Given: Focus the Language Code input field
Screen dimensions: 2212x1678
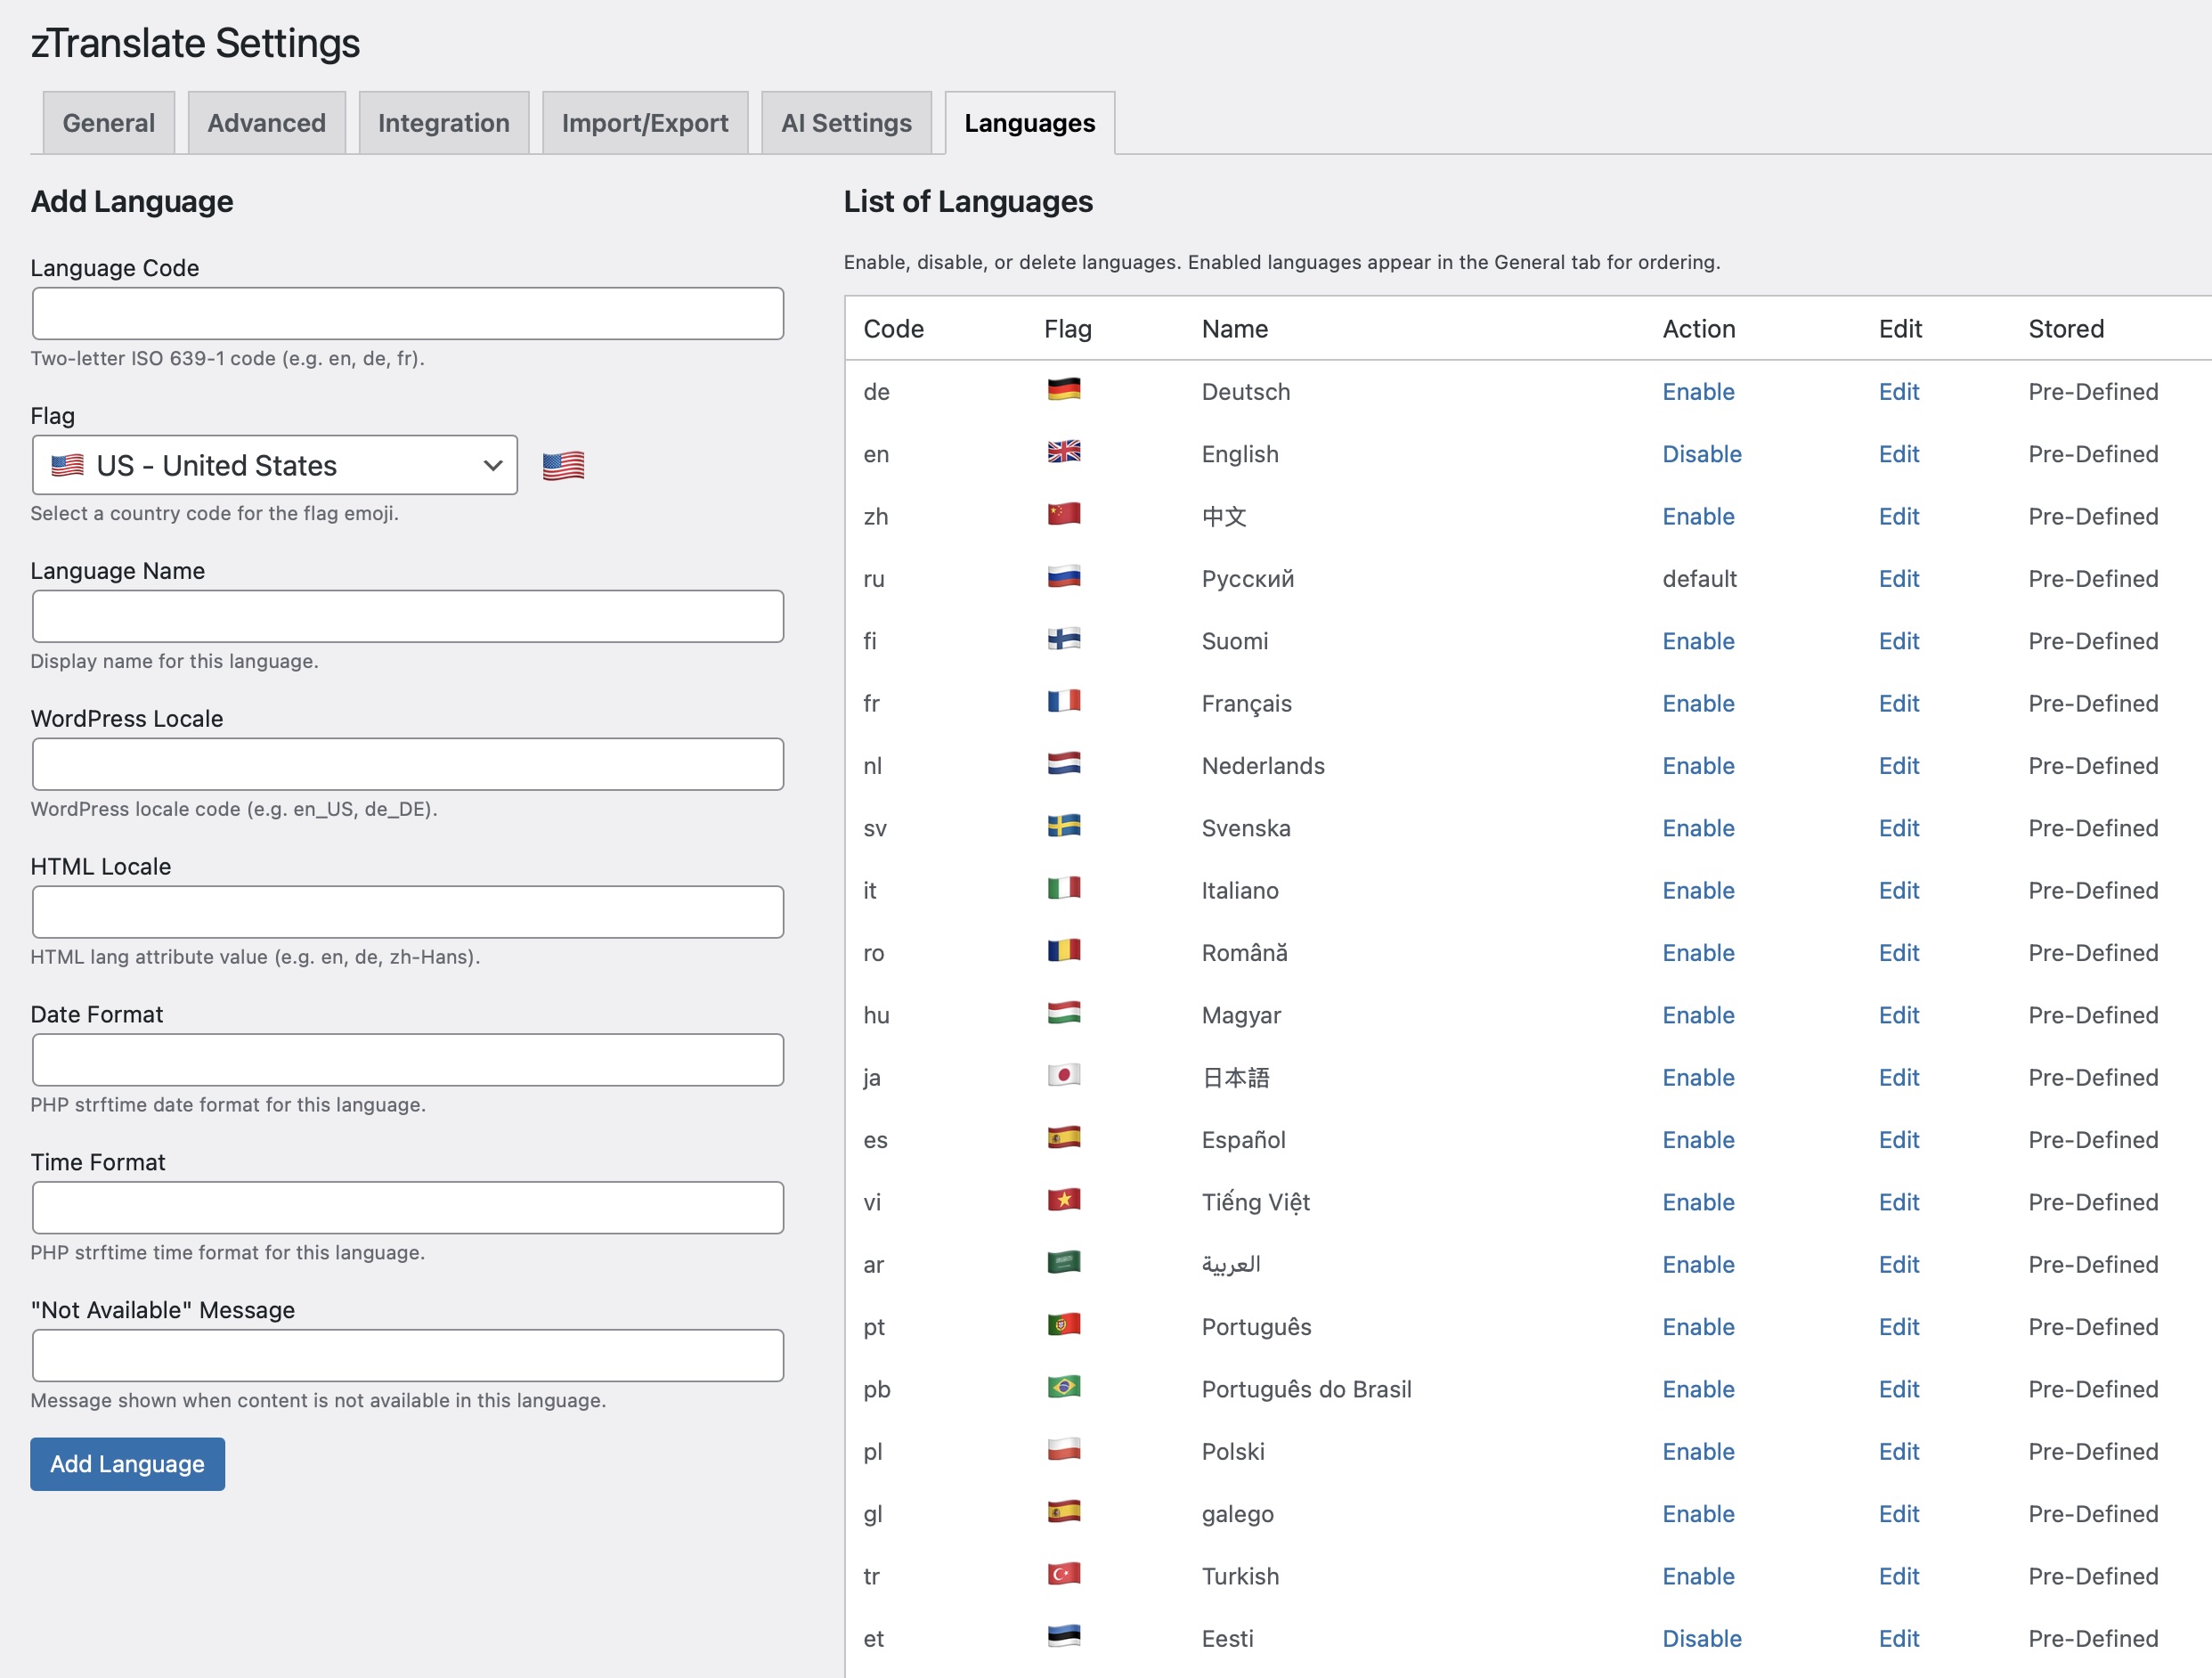Looking at the screenshot, I should coord(408,314).
